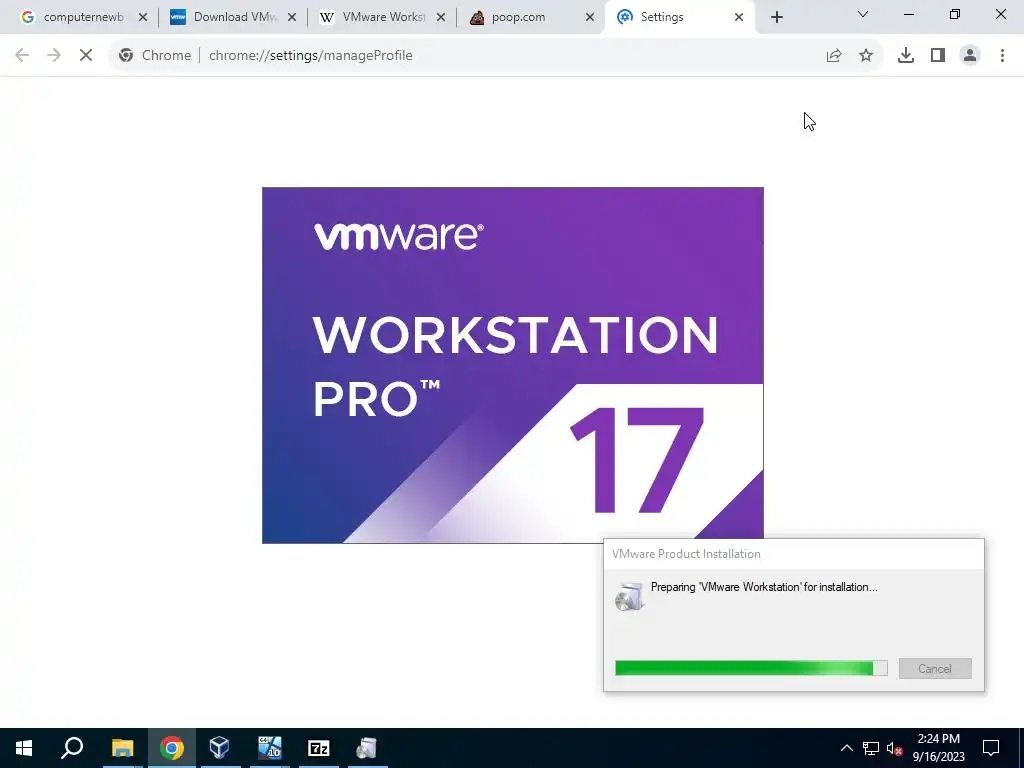Go back to previous page

[22, 56]
